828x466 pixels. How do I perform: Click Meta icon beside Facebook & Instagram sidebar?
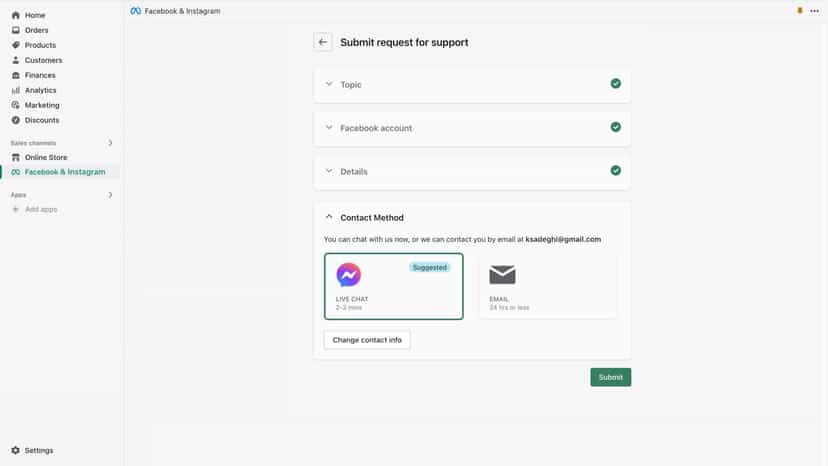[x=15, y=172]
